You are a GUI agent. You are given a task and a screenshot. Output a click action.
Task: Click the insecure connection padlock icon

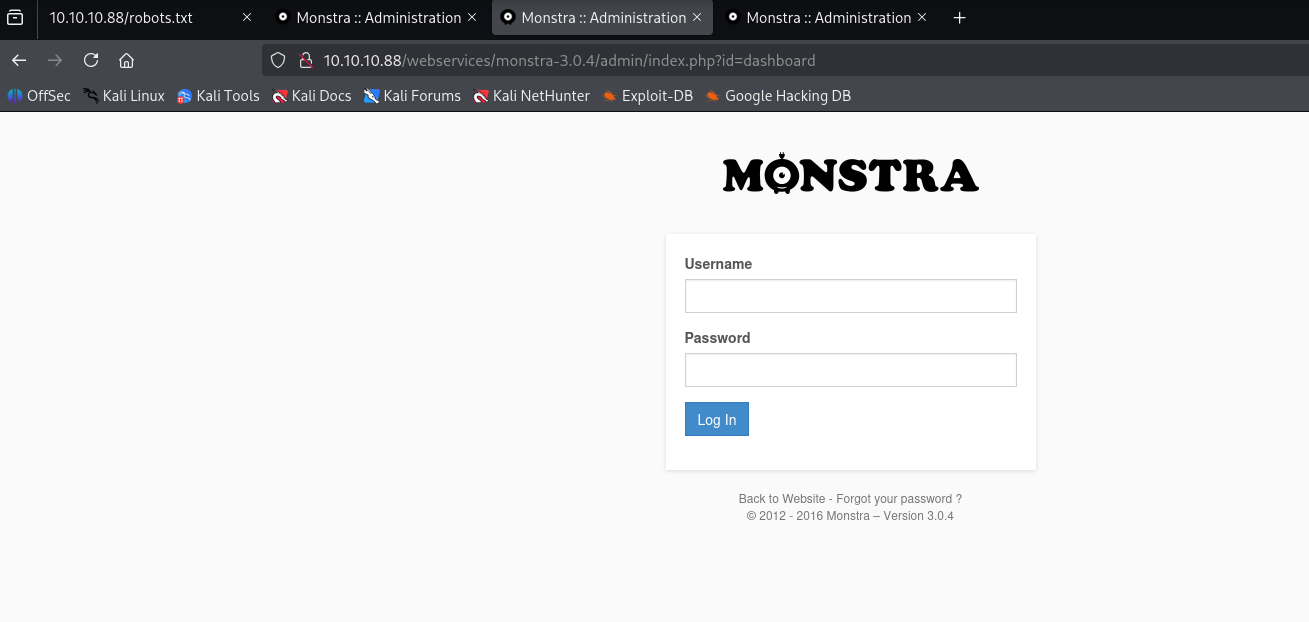tap(306, 60)
